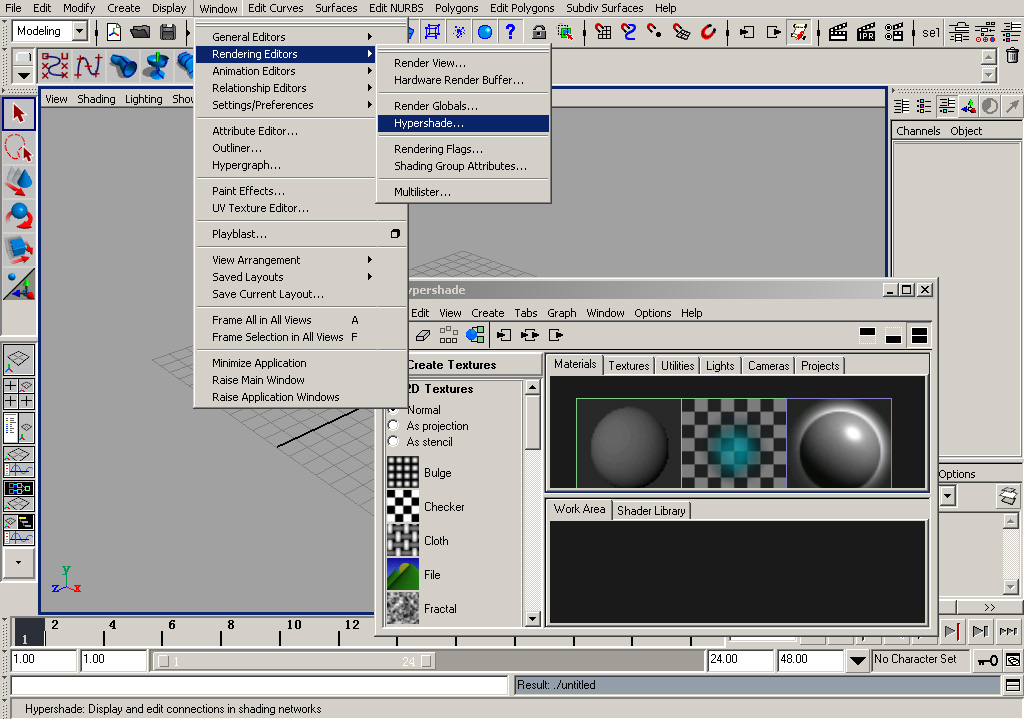Enable Snap to grids magnet icon
Viewport: 1024px width, 719px height.
tap(603, 31)
